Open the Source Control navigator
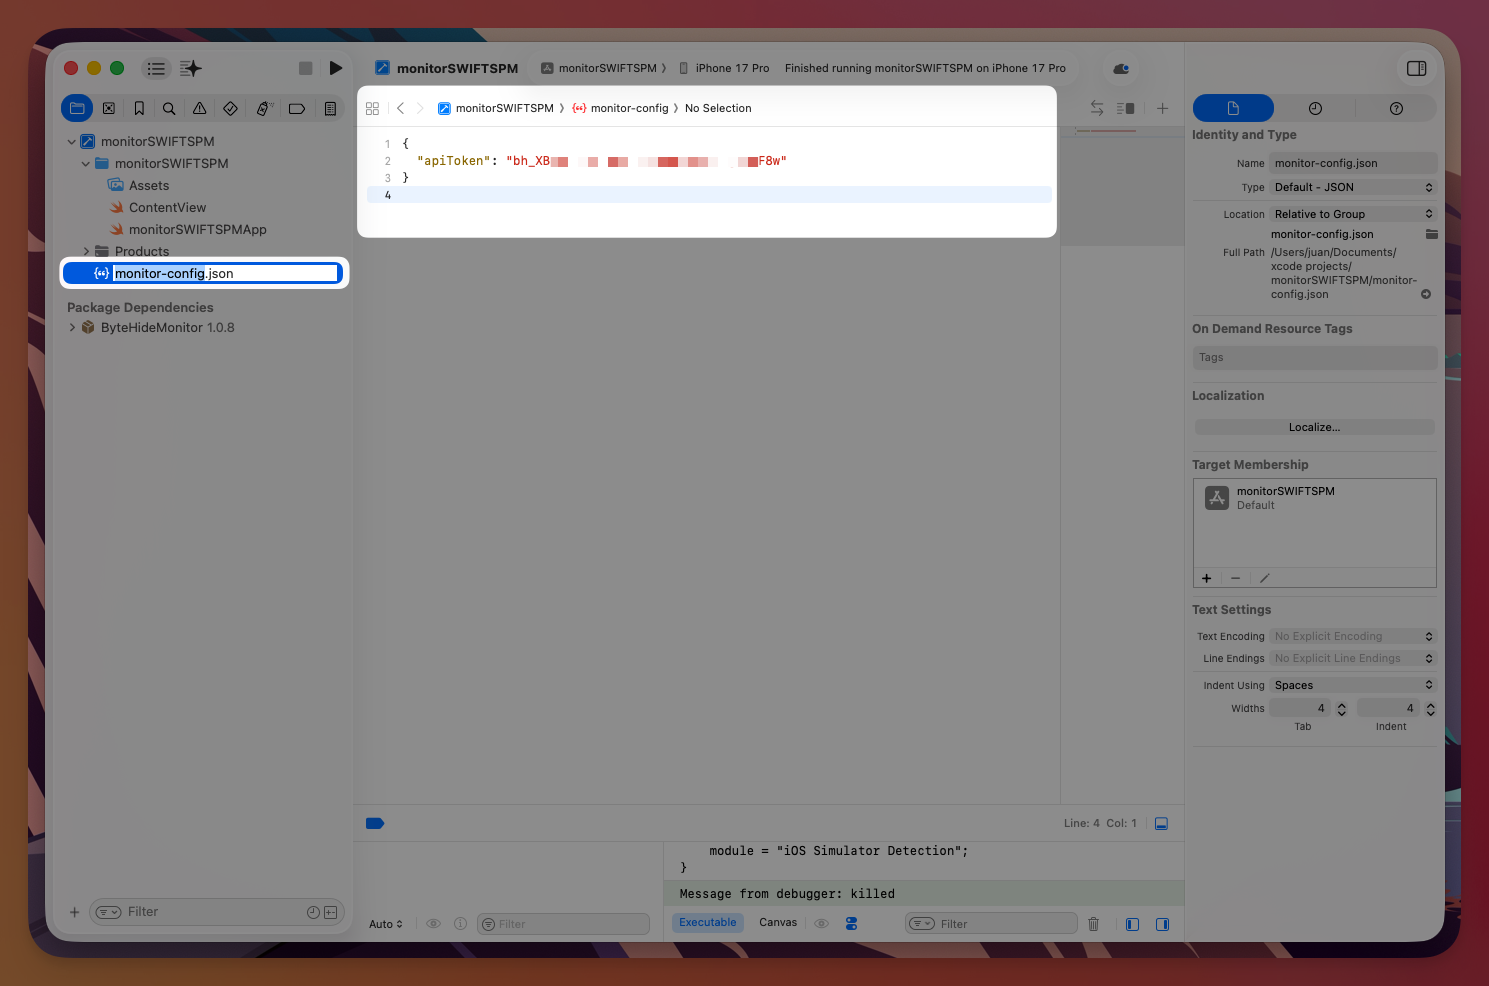This screenshot has height=986, width=1489. tap(109, 108)
